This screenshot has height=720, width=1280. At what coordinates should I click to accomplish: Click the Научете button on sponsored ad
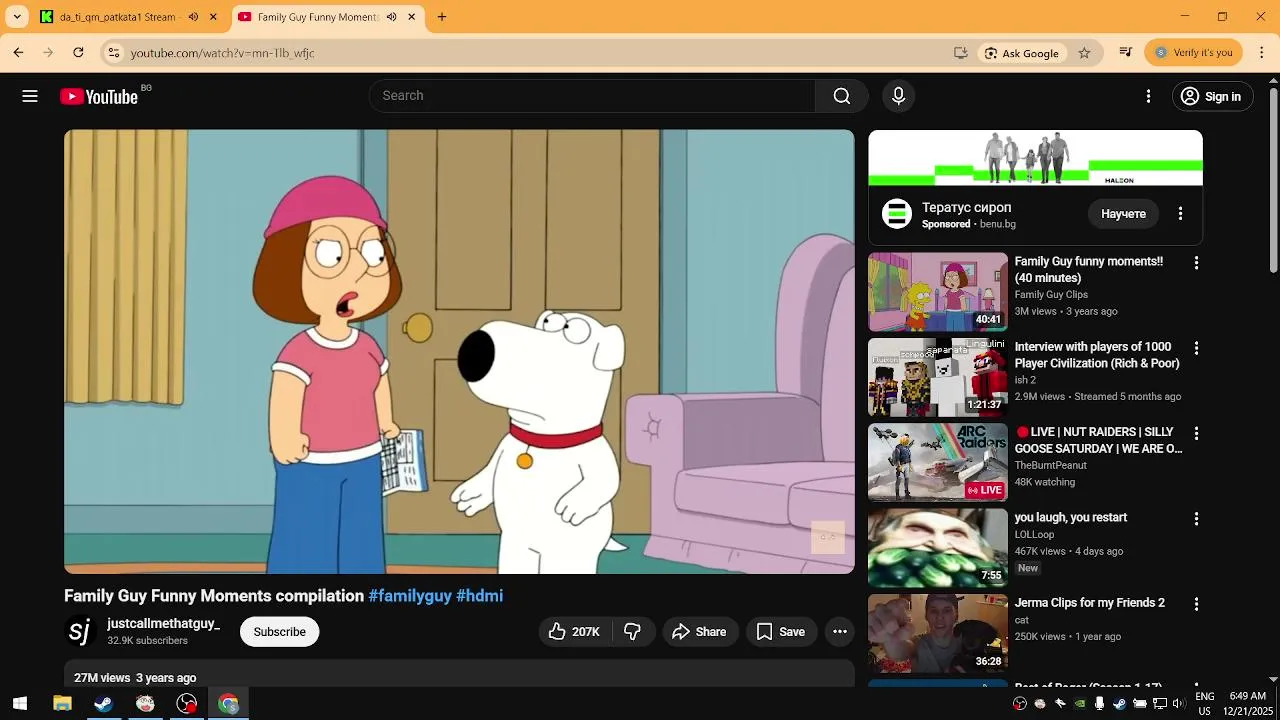tap(1123, 214)
